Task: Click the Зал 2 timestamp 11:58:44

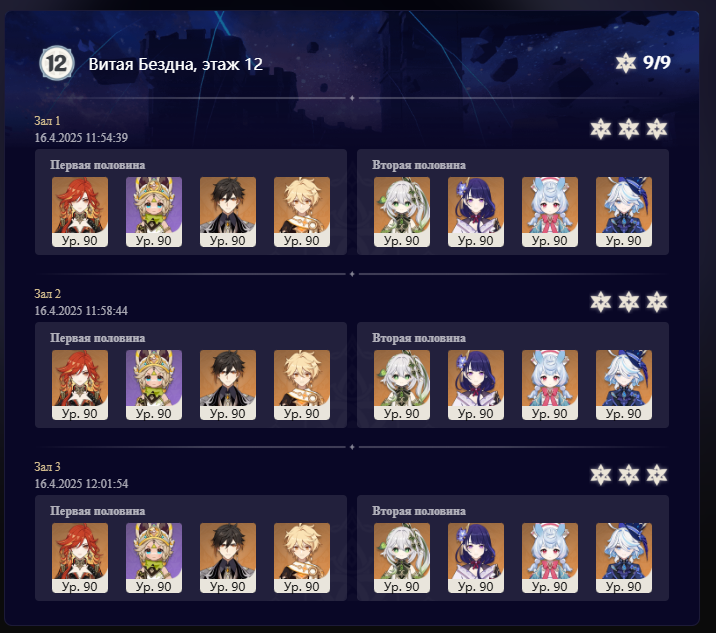Action: [81, 311]
